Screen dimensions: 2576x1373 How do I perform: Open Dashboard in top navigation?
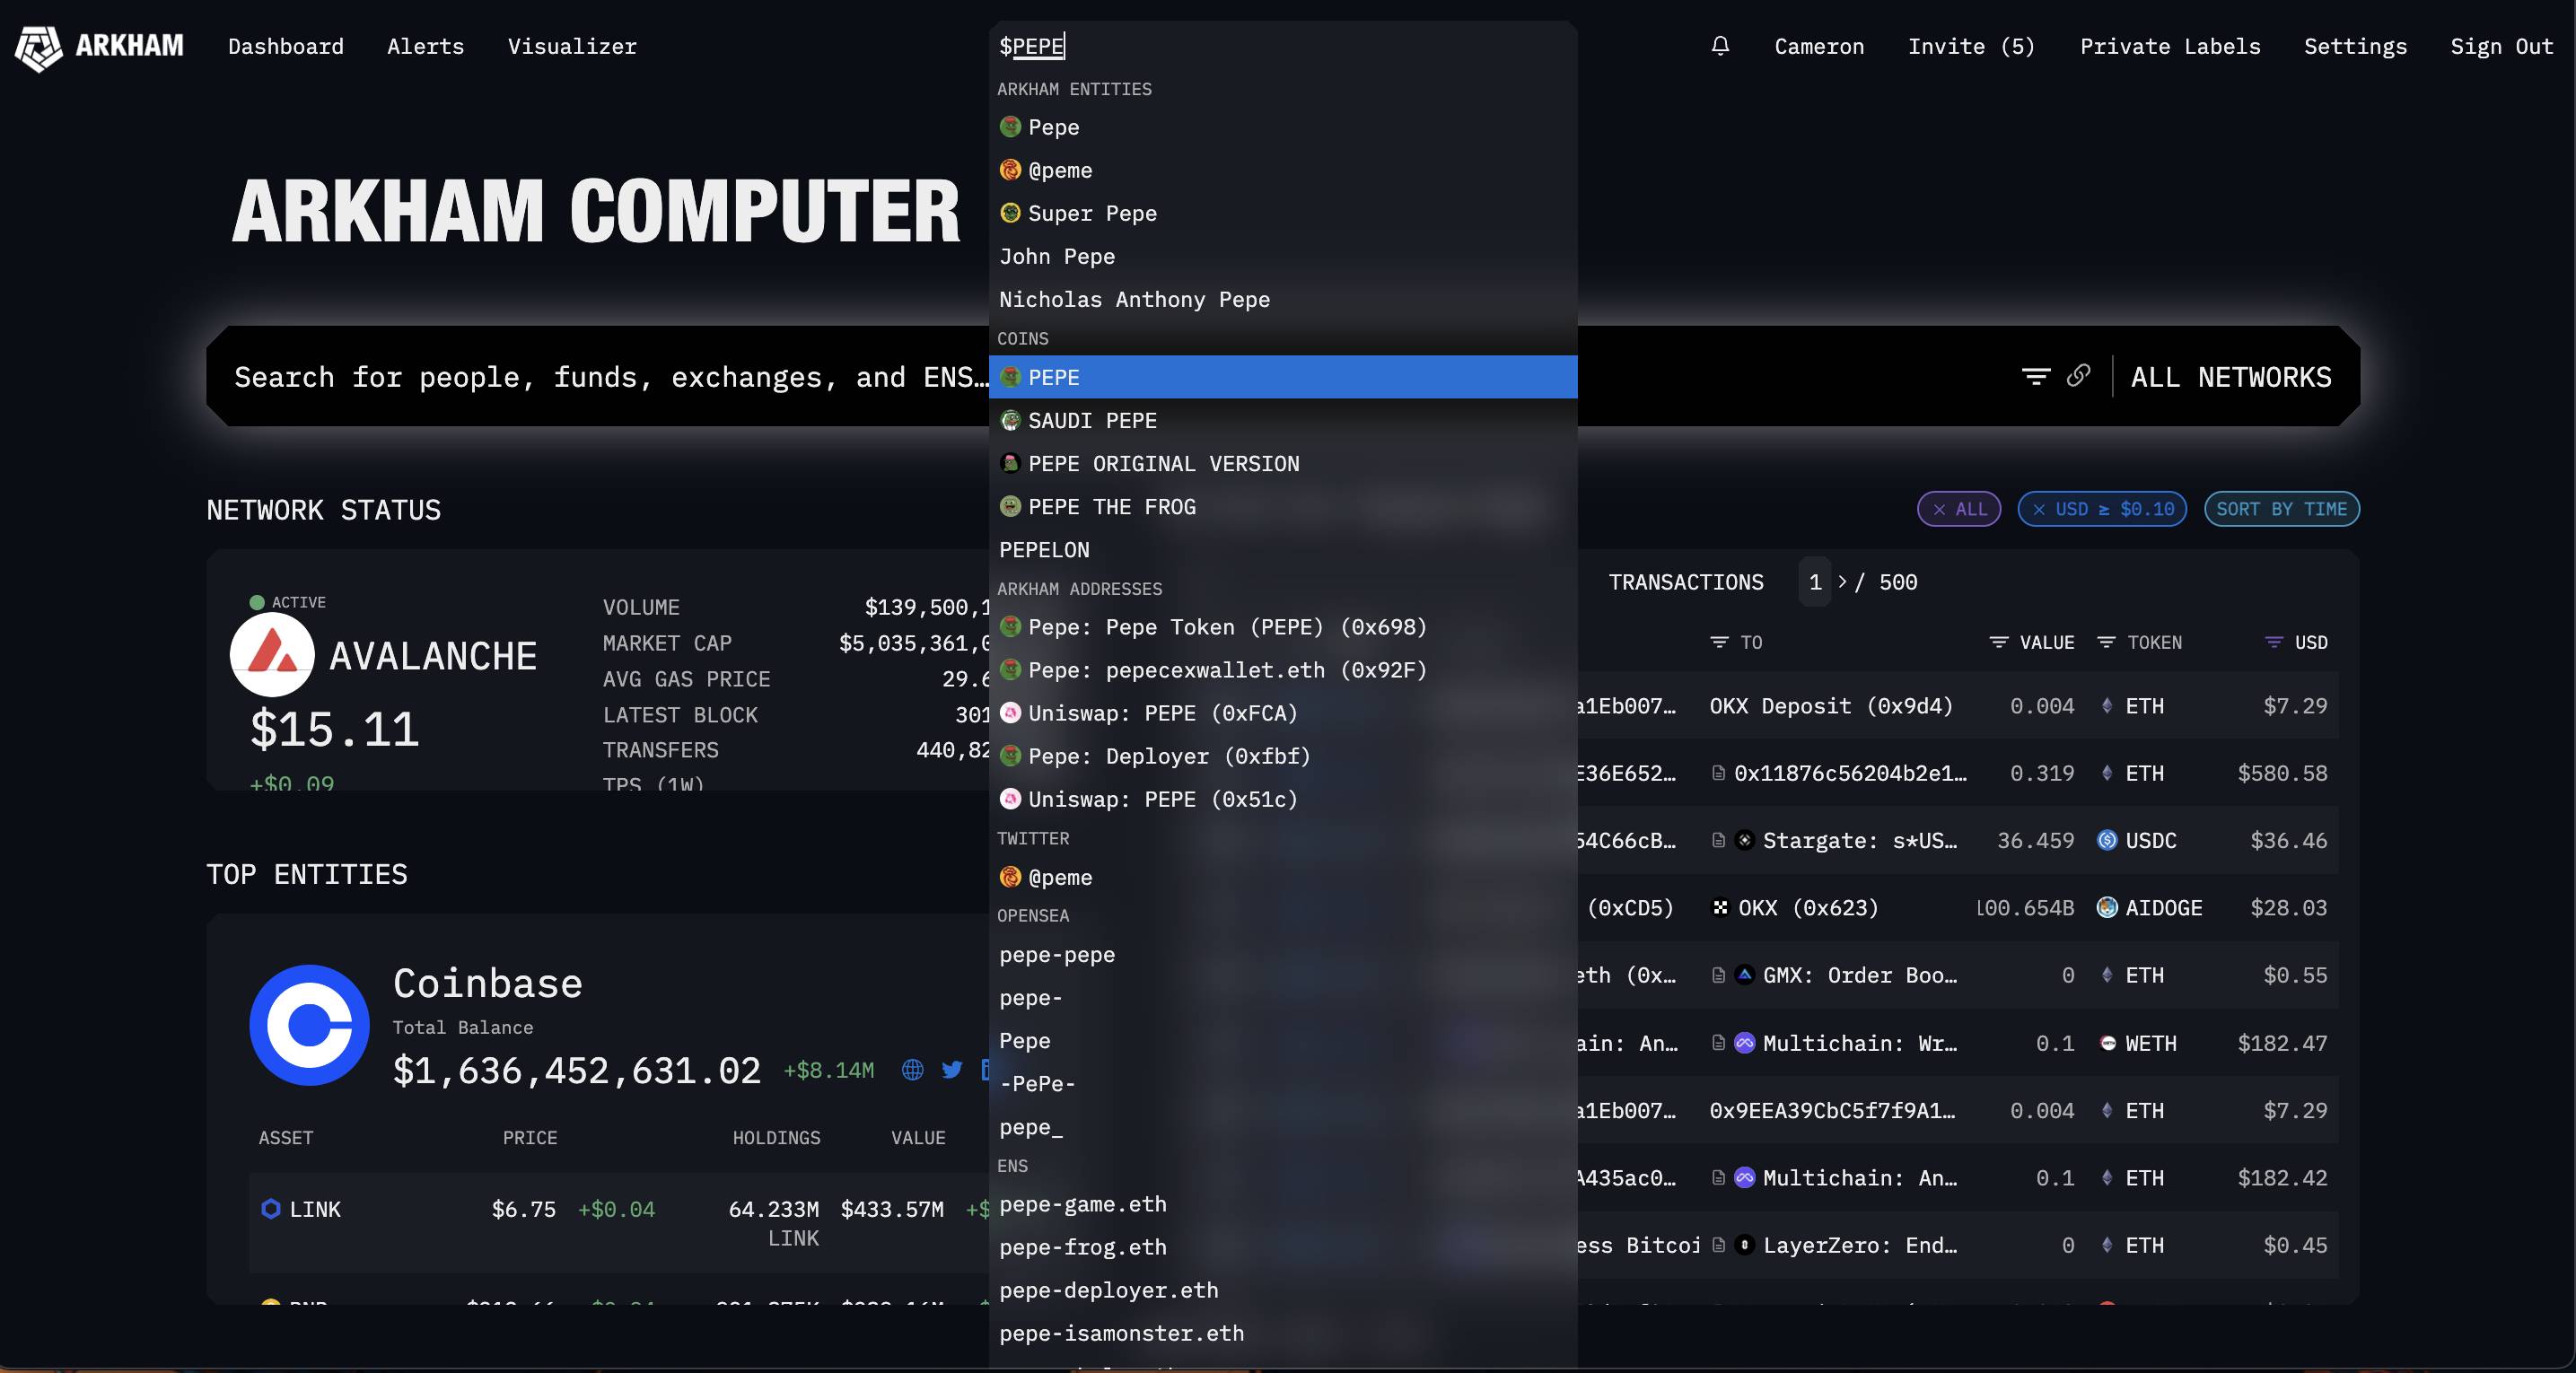(x=286, y=46)
